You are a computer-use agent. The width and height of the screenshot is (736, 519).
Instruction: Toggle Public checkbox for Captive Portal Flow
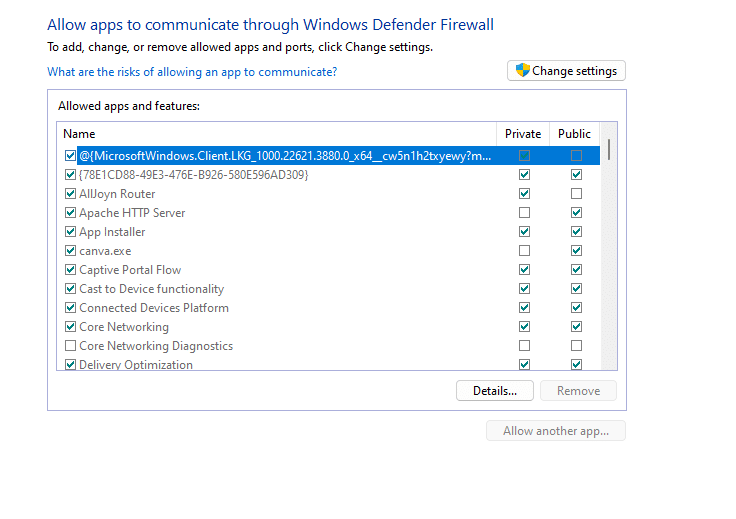pos(576,270)
